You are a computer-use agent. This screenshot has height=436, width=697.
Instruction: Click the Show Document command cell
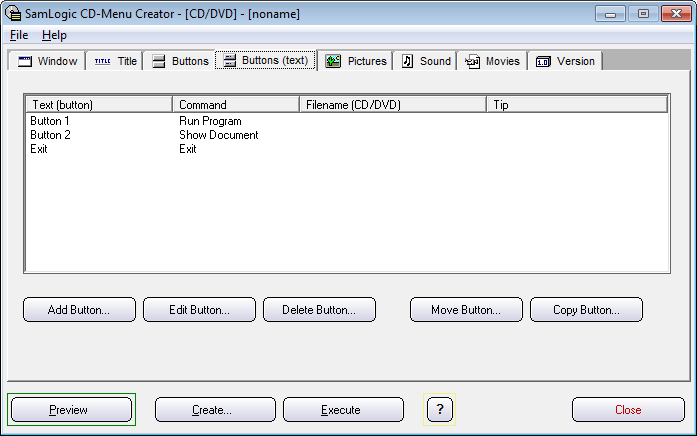tap(218, 135)
